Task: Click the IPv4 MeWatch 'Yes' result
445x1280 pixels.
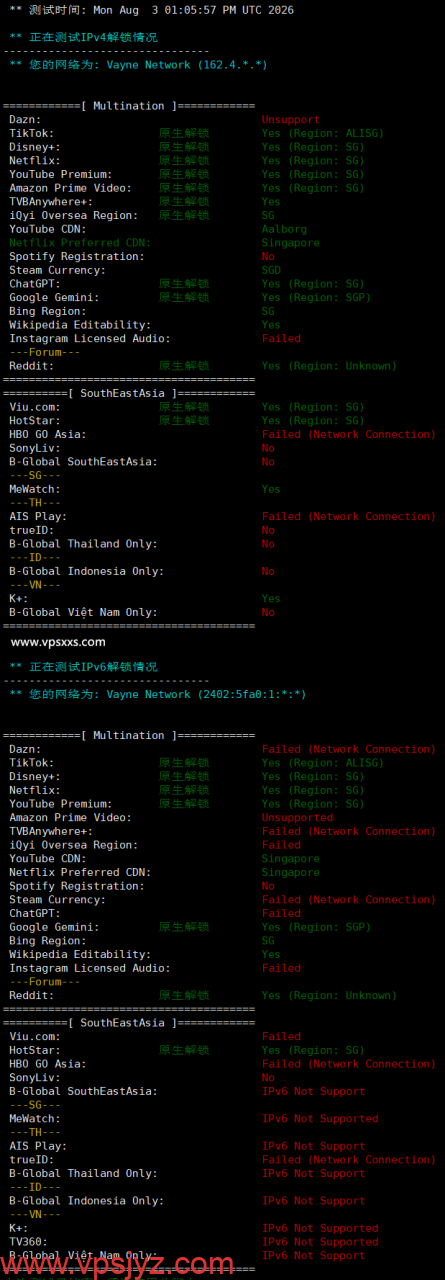Action: (x=271, y=489)
